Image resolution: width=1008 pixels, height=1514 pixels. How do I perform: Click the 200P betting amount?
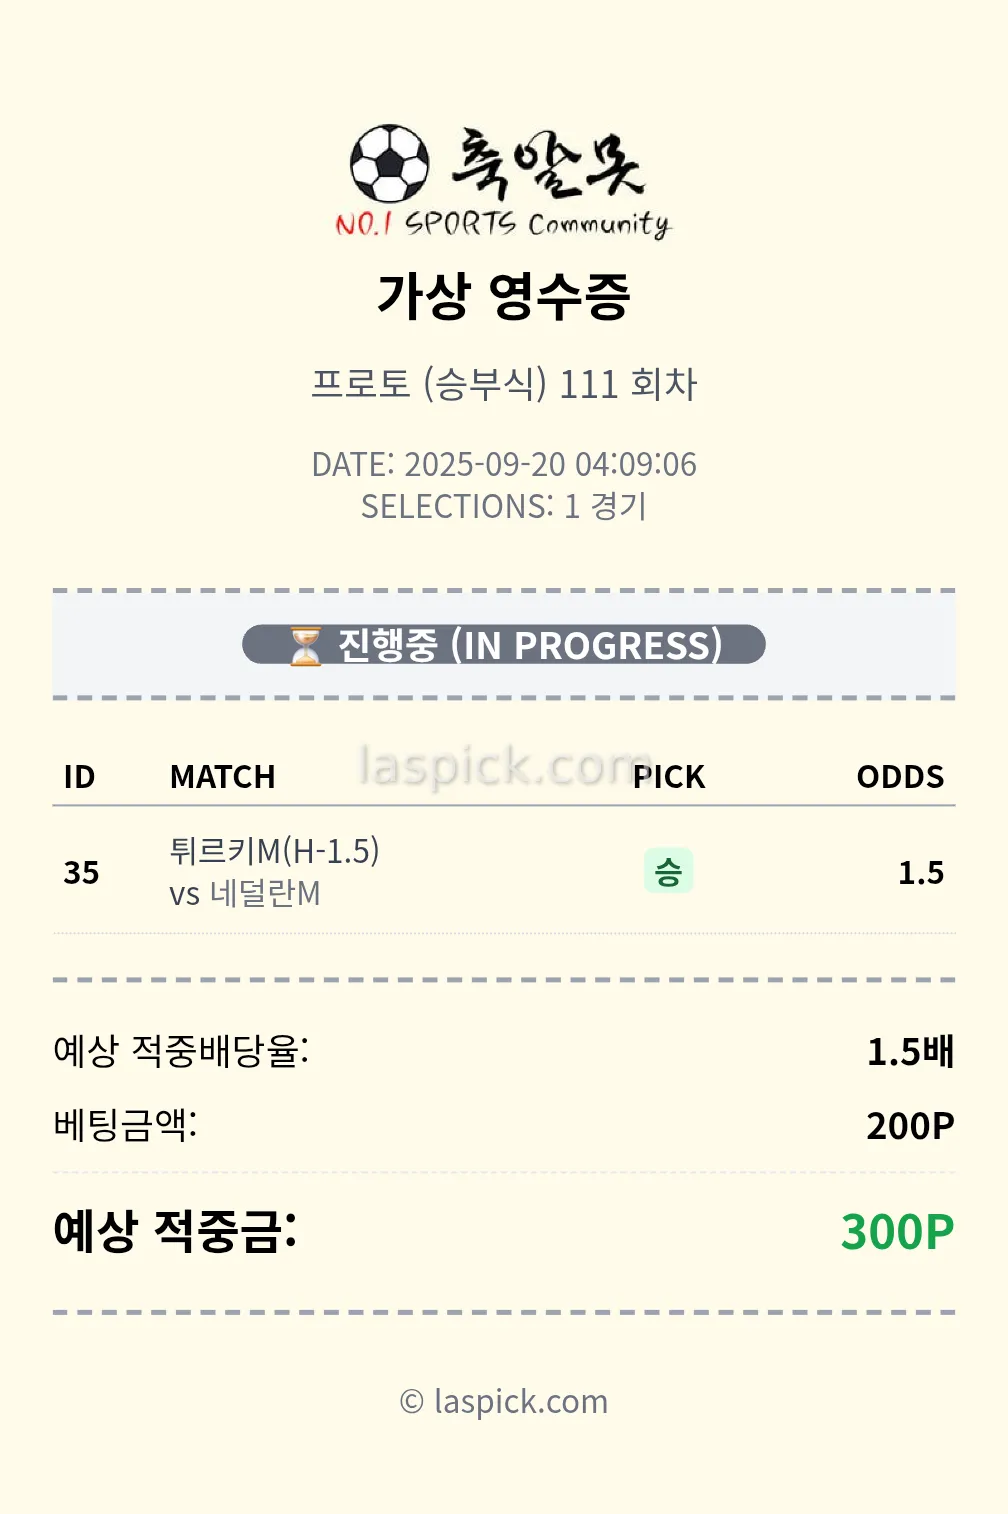click(910, 1126)
